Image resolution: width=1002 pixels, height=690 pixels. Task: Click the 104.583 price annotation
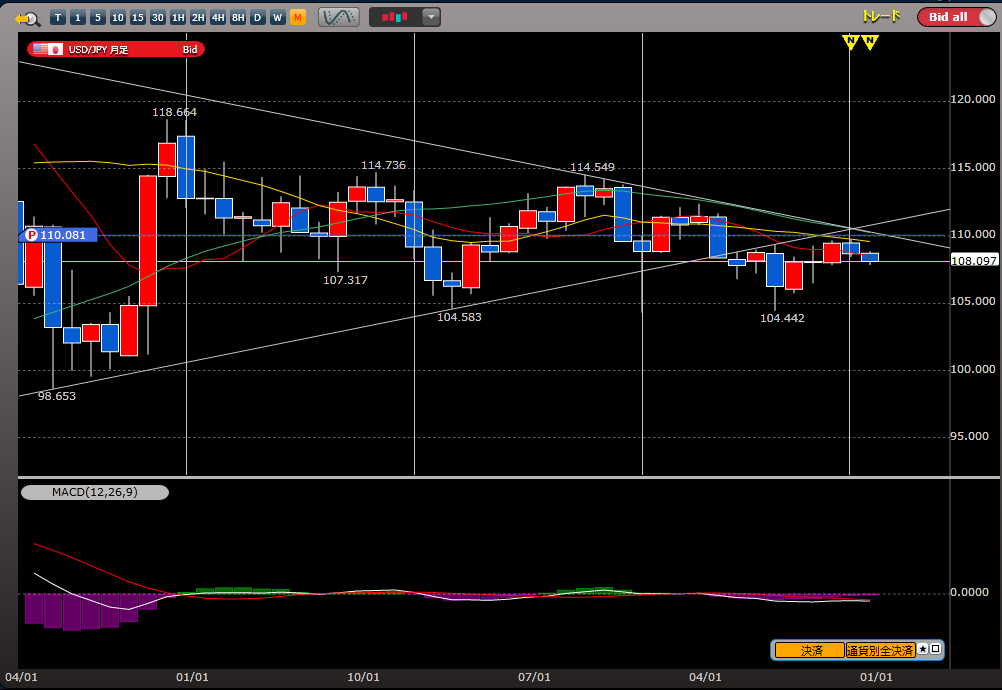[x=459, y=317]
